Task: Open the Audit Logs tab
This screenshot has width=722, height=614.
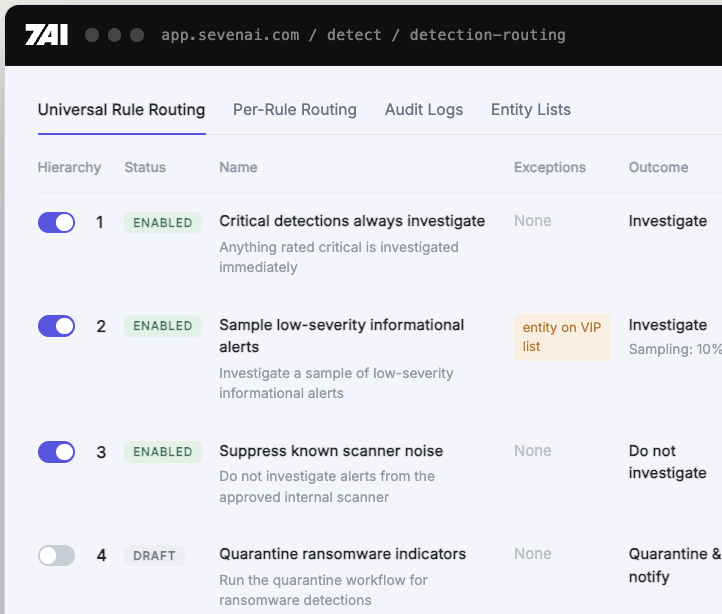Action: coord(424,110)
